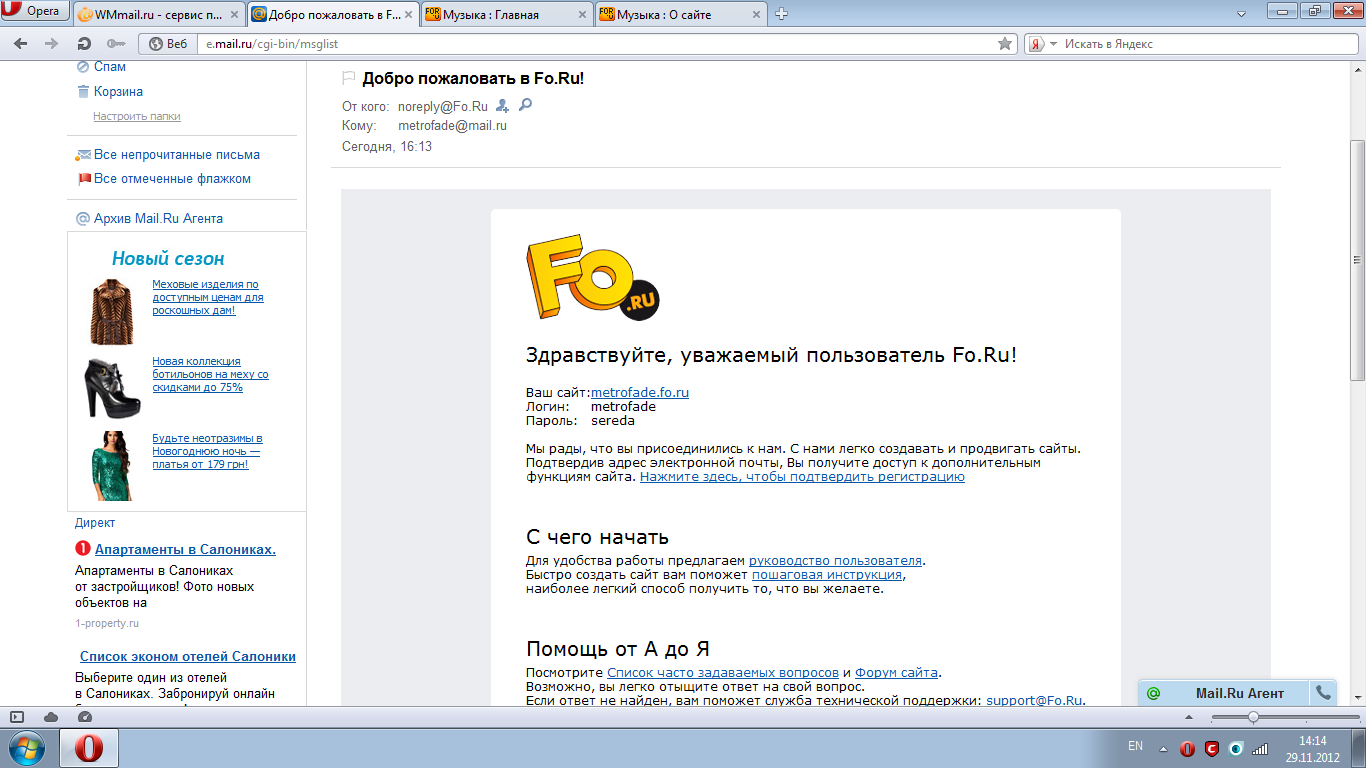1366x768 pixels.
Task: Reload the current page
Action: [85, 44]
